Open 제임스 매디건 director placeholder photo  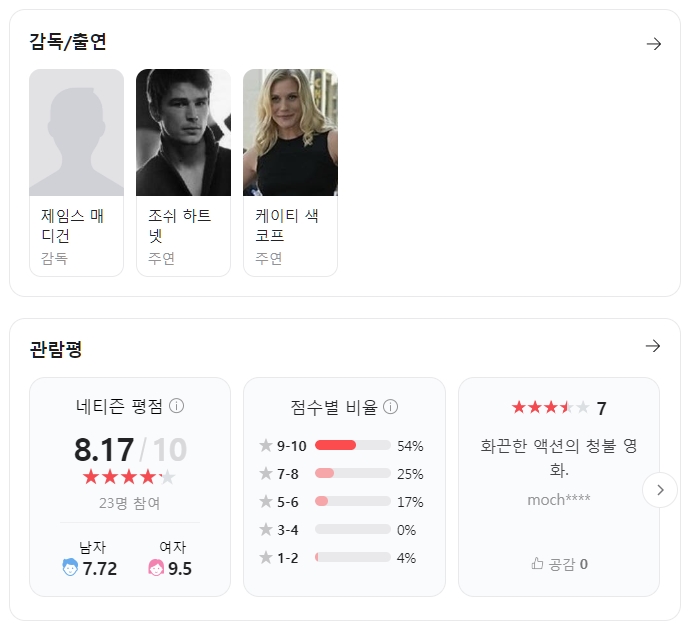tap(76, 132)
